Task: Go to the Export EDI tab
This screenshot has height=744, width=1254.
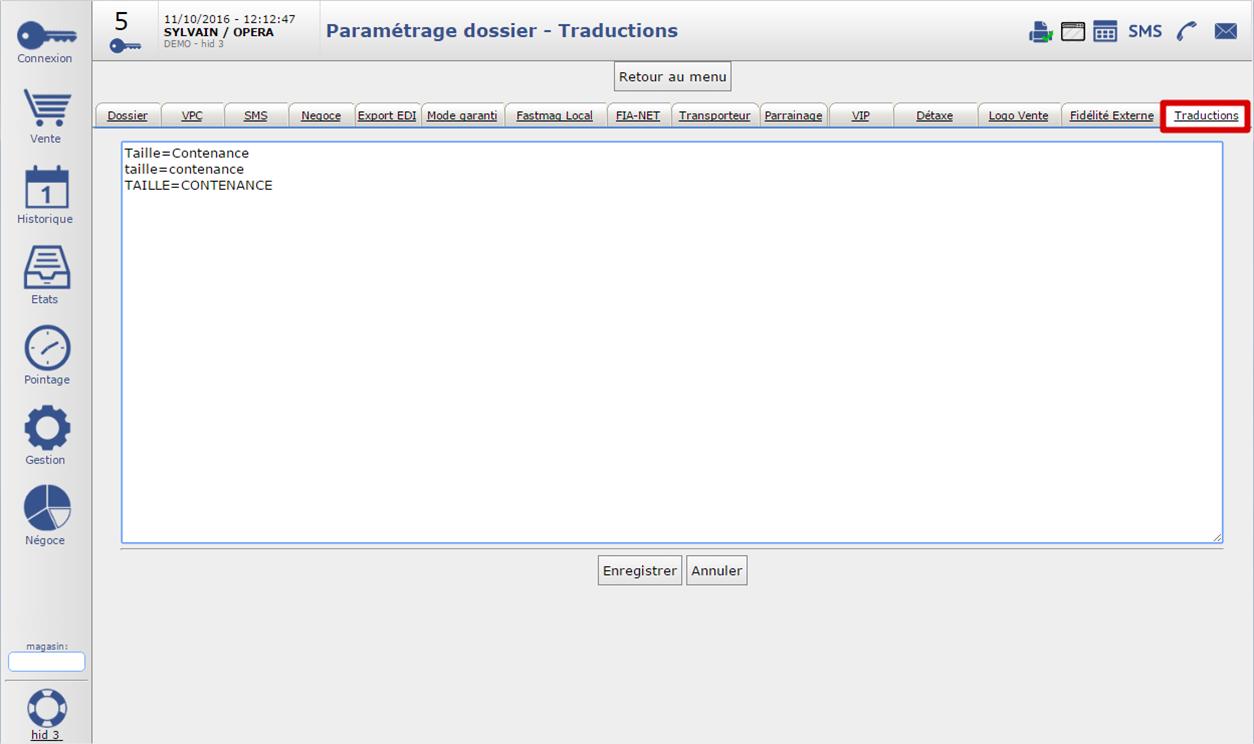Action: (x=387, y=116)
